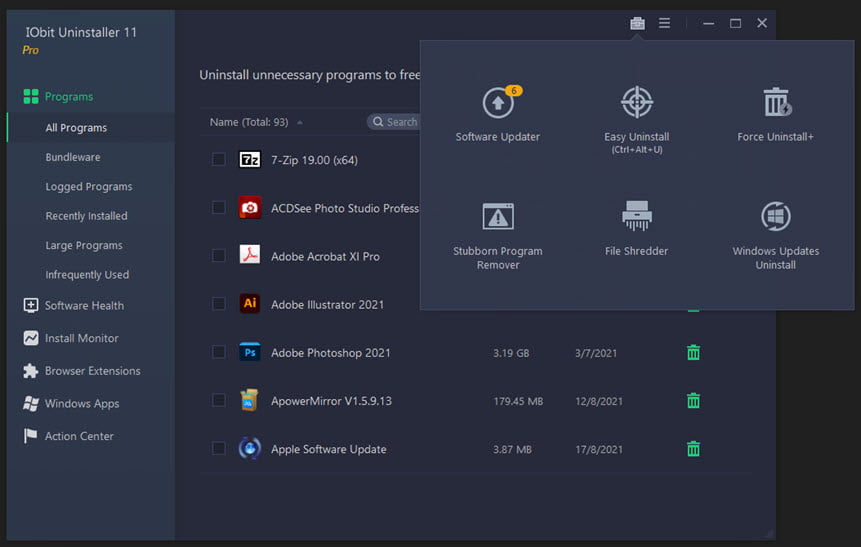Screen dimensions: 861x547
Task: Click the Browser Extensions puzzle icon
Action: tap(31, 371)
